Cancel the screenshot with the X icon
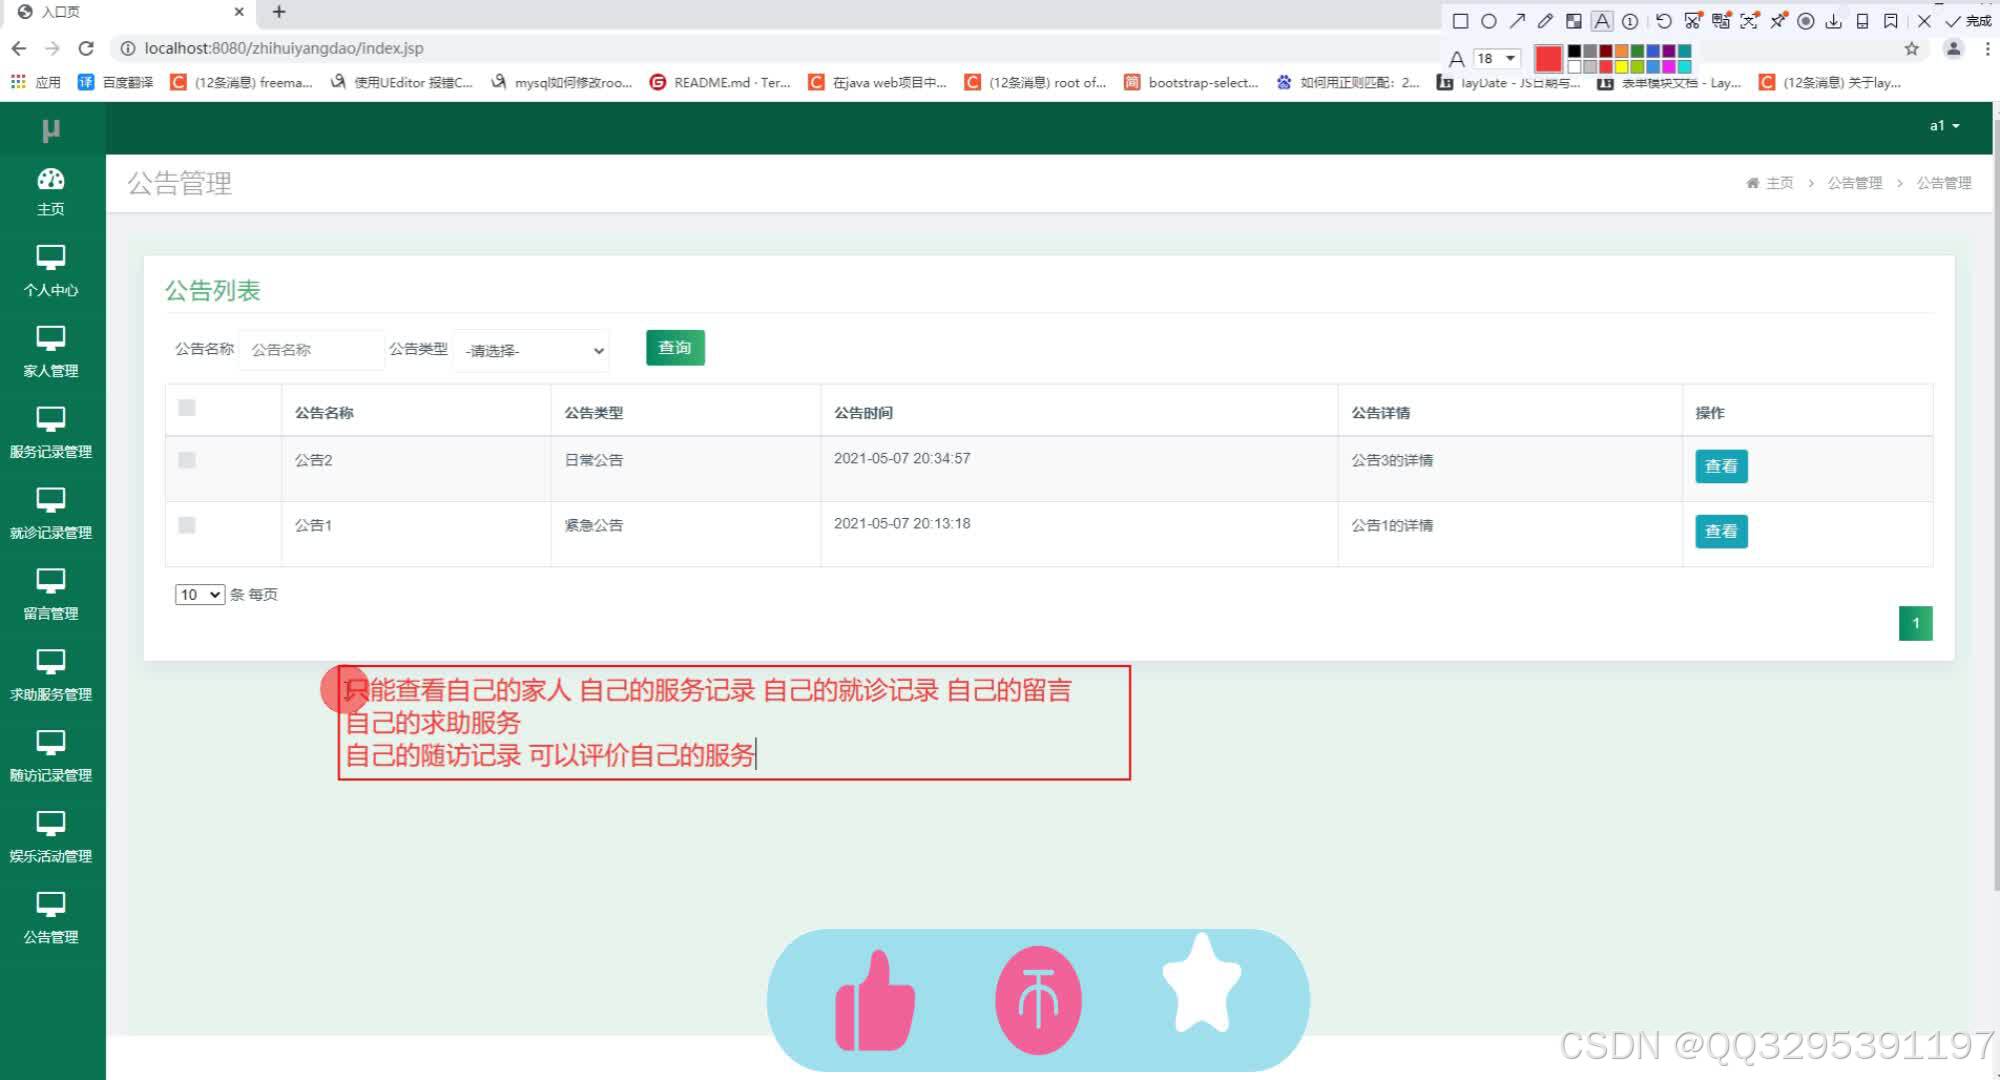The image size is (2000, 1080). [1924, 21]
